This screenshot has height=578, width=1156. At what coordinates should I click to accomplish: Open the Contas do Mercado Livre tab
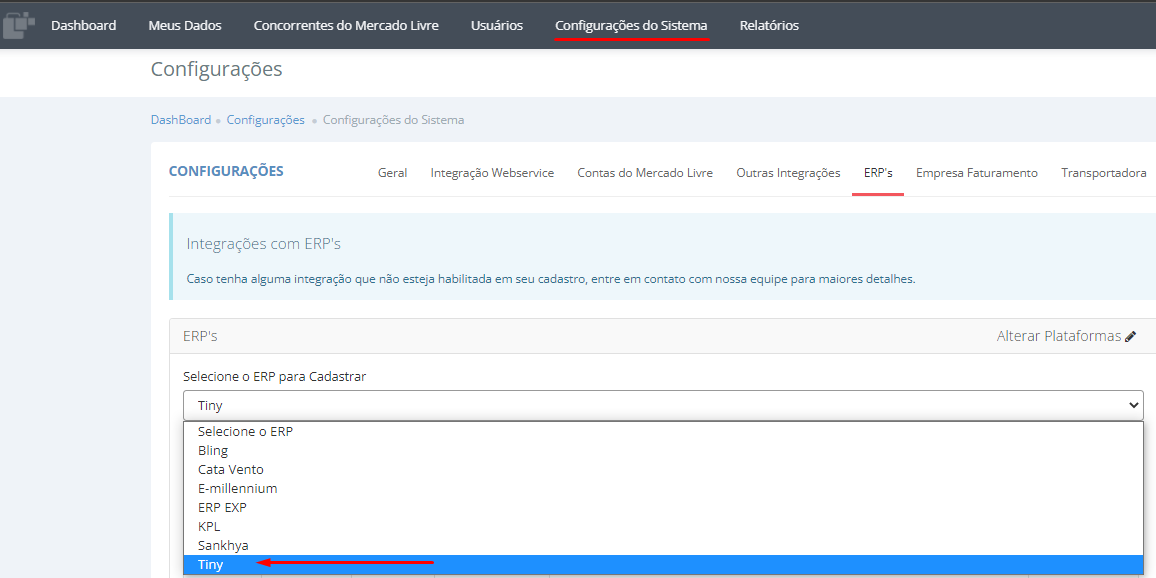644,173
